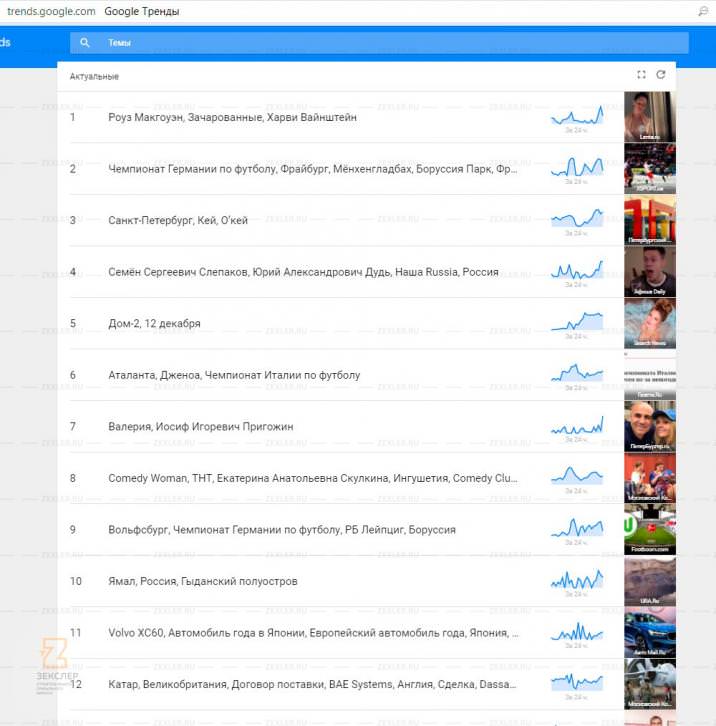The width and height of the screenshot is (716, 726).
Task: Click sparkline chart for Ямал trend
Action: [577, 579]
